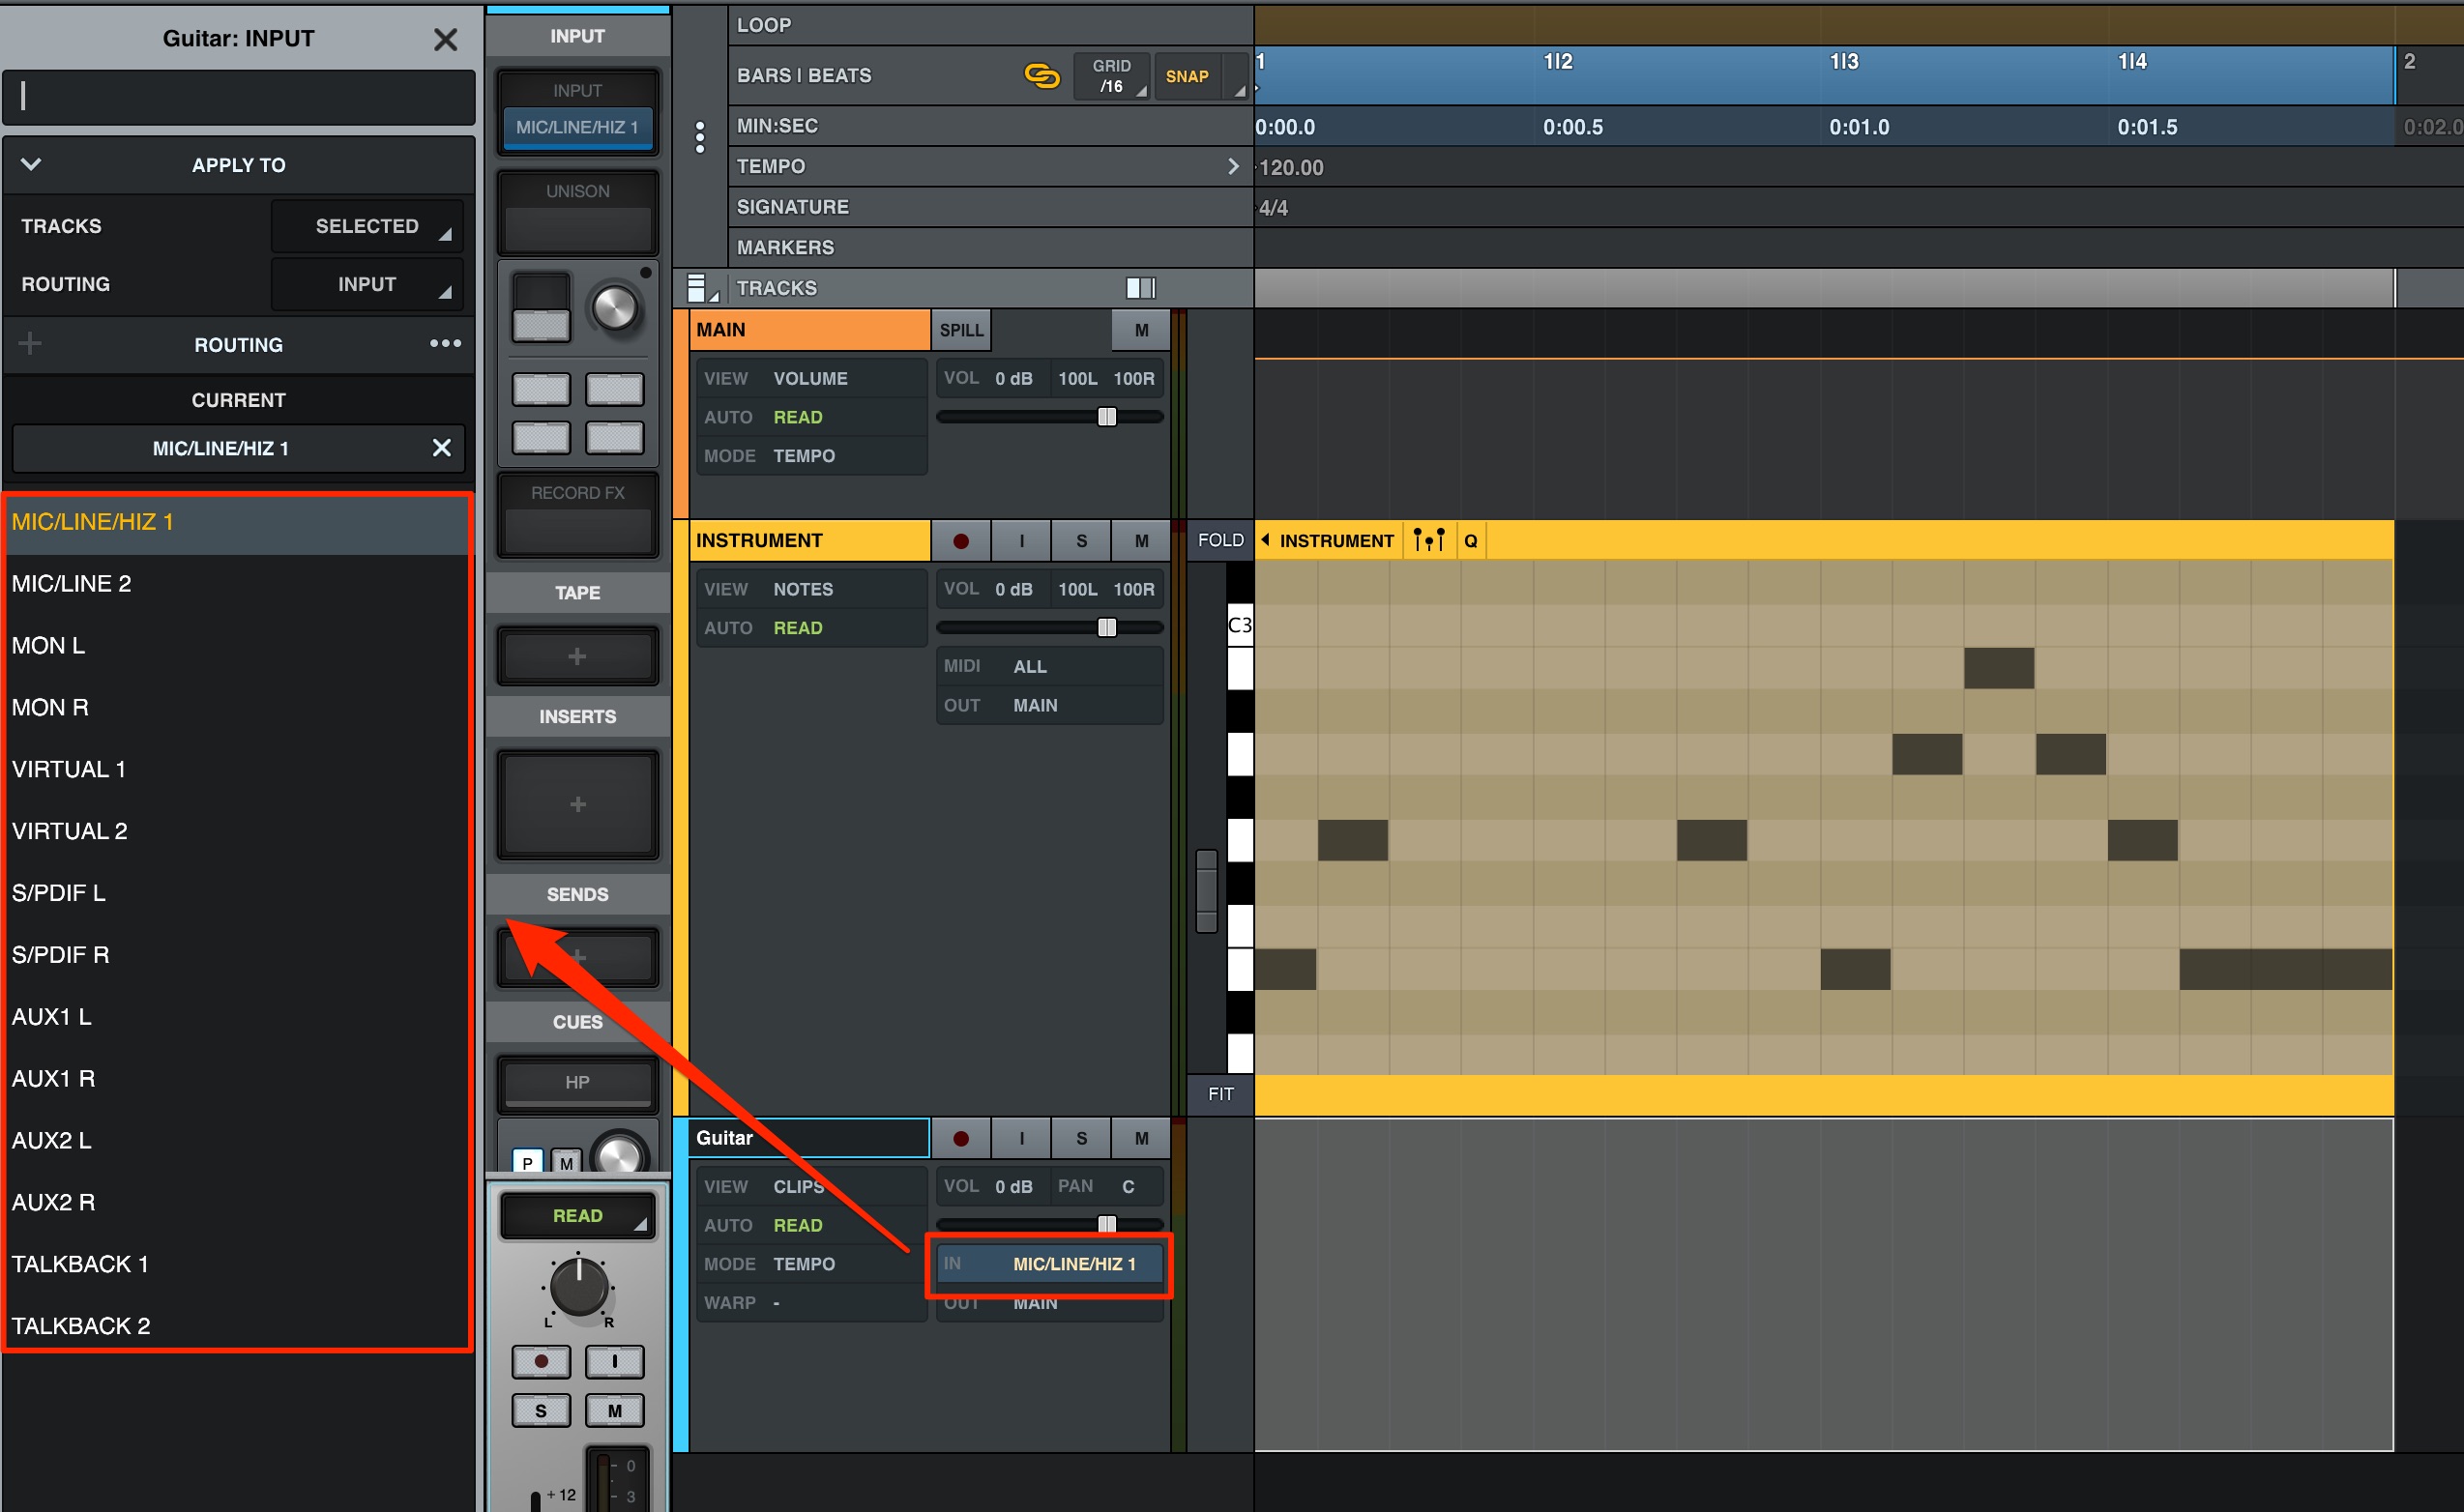
Task: Arm record on the channel strip
Action: pyautogui.click(x=541, y=1361)
